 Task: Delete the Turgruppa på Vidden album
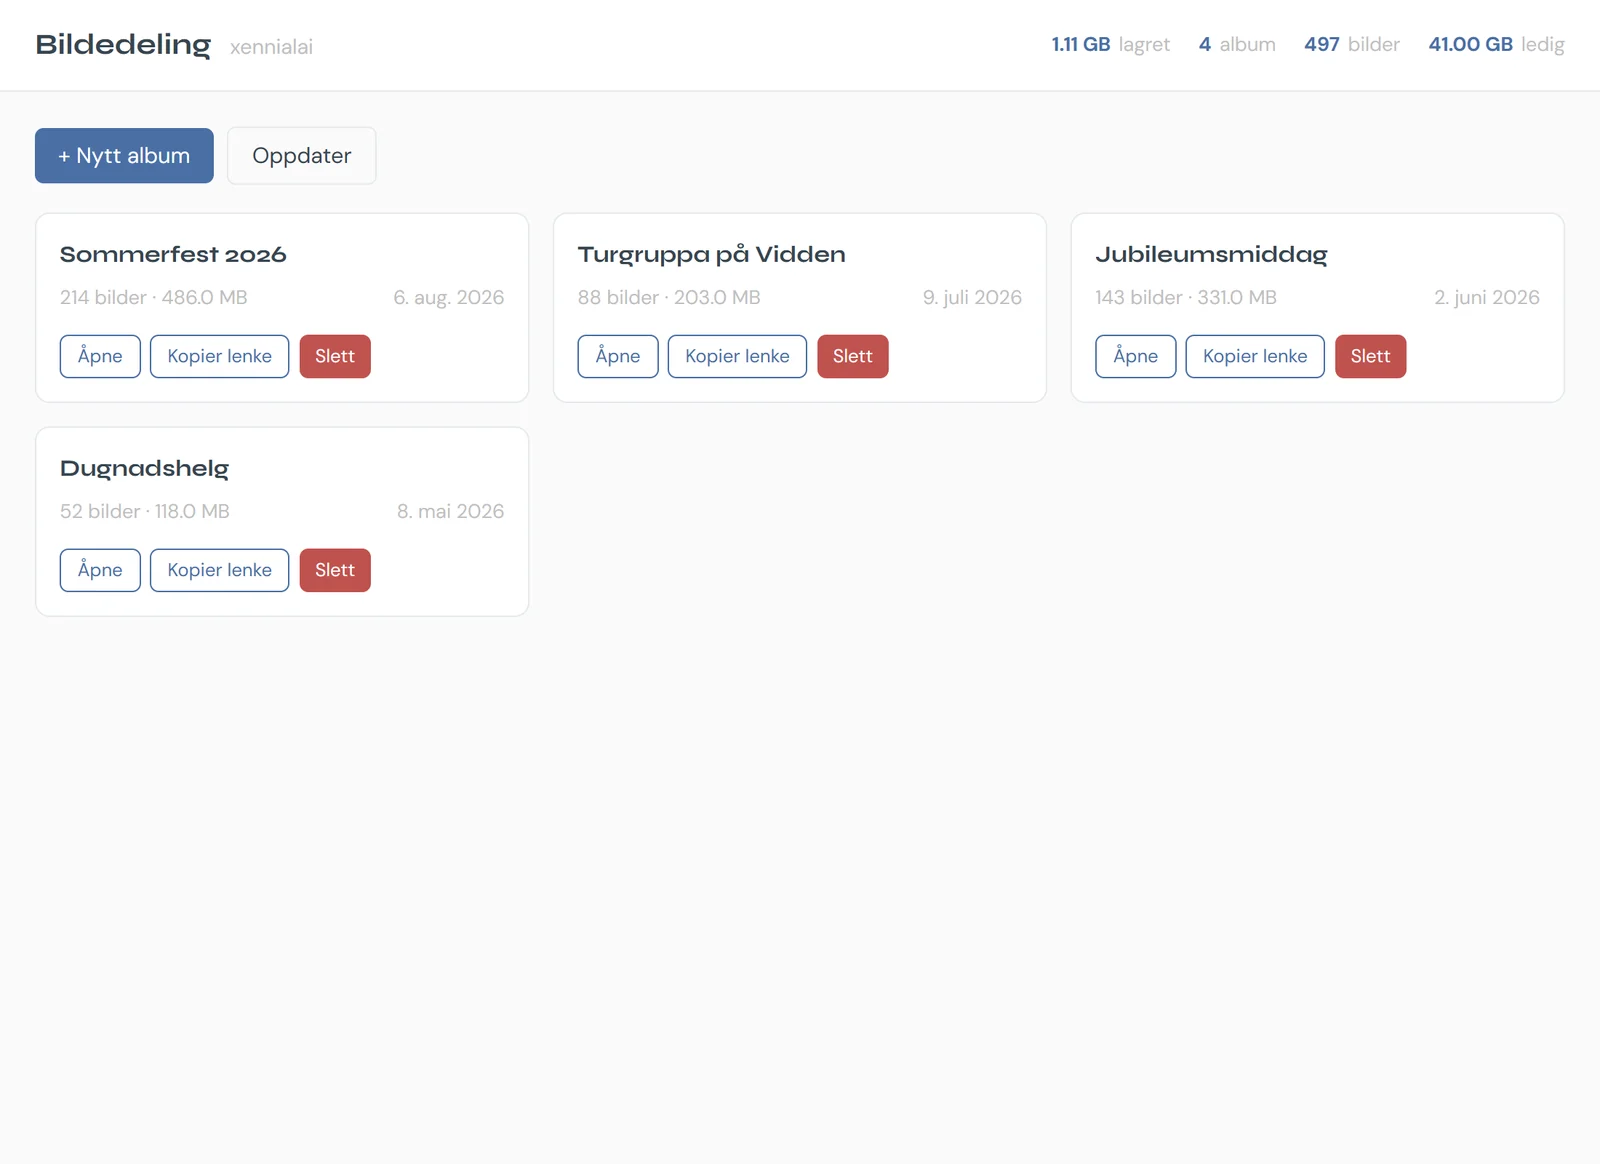coord(853,357)
